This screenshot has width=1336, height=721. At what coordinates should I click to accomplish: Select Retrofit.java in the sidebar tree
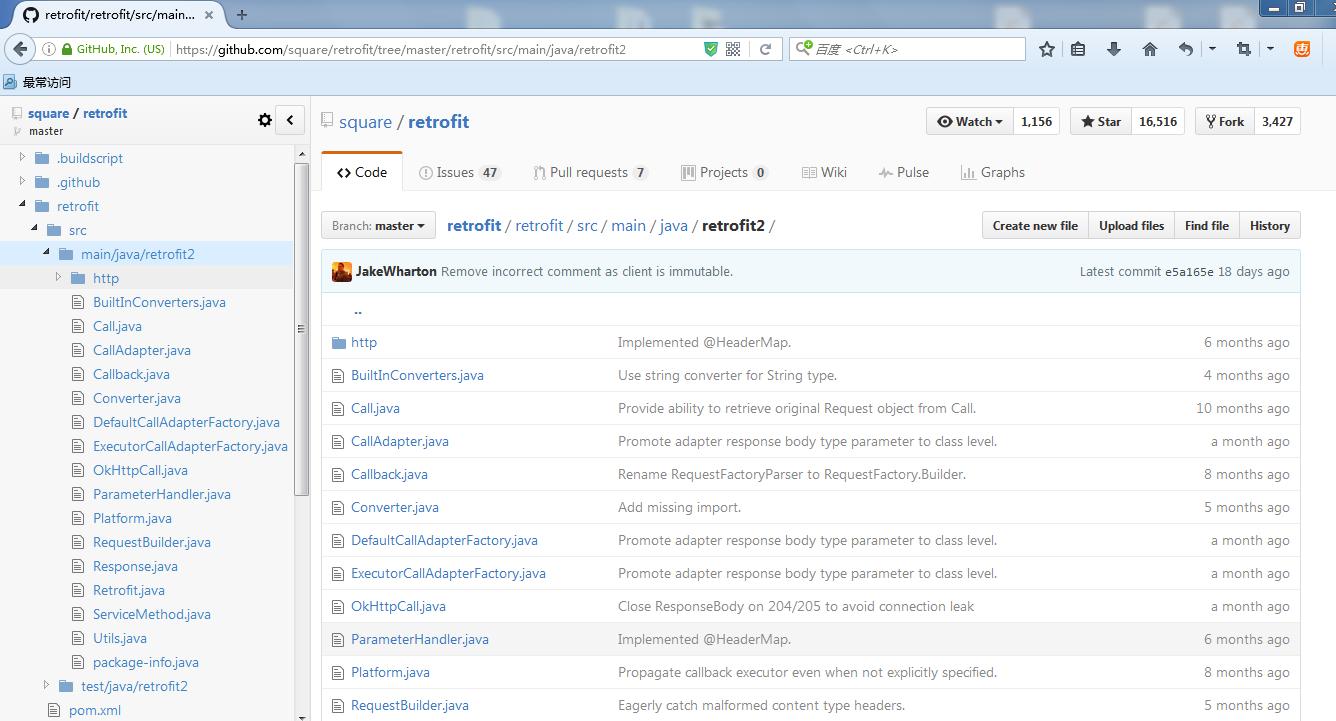129,590
